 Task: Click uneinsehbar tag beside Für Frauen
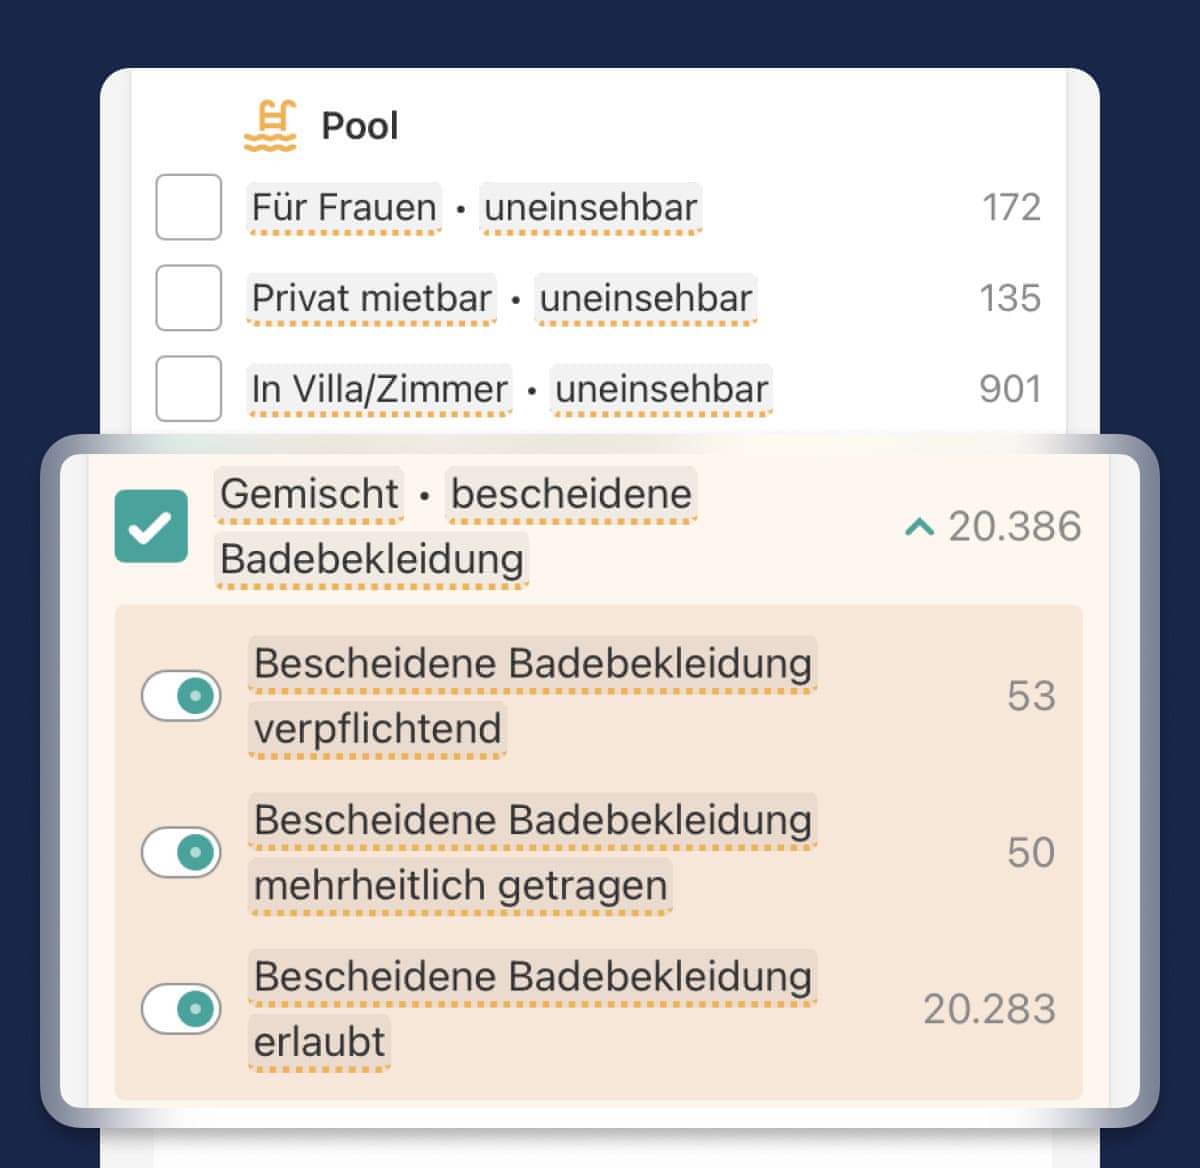click(590, 208)
